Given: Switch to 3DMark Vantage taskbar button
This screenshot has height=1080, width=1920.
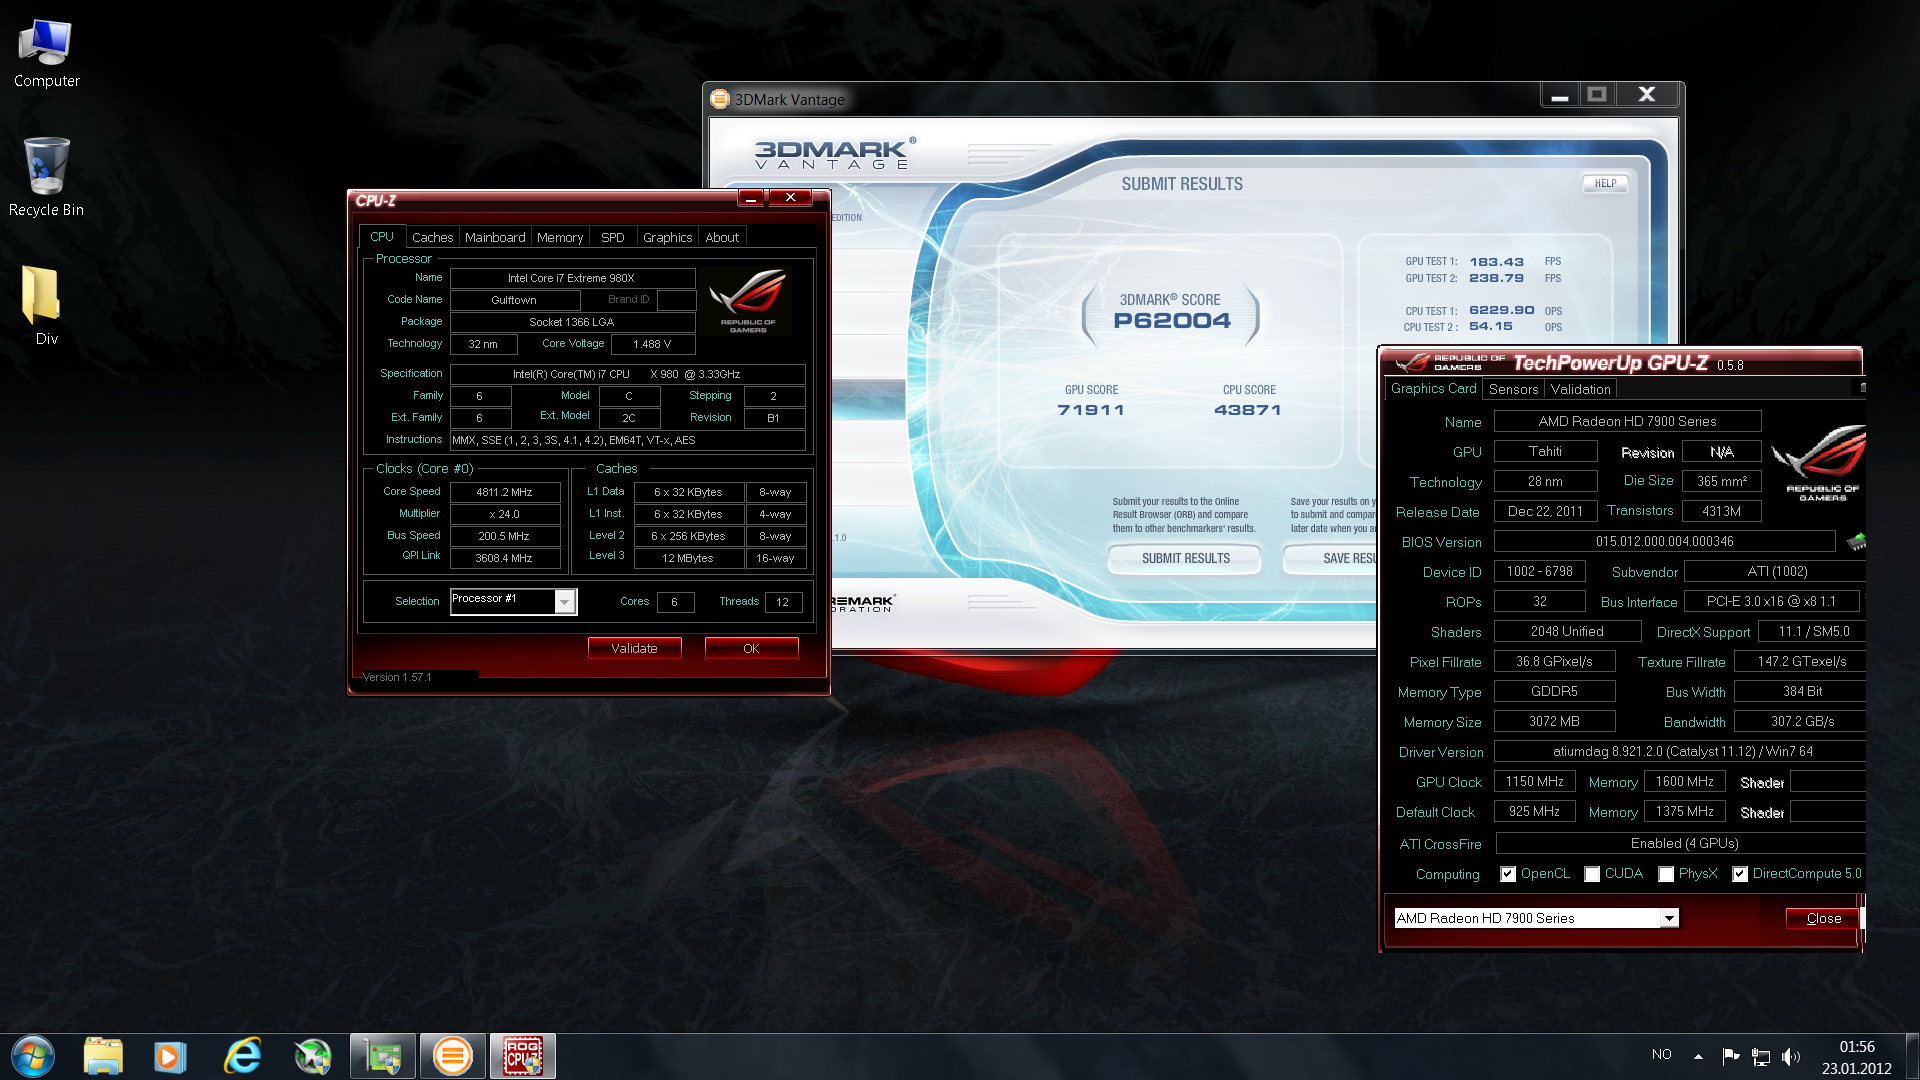Looking at the screenshot, I should click(453, 1056).
